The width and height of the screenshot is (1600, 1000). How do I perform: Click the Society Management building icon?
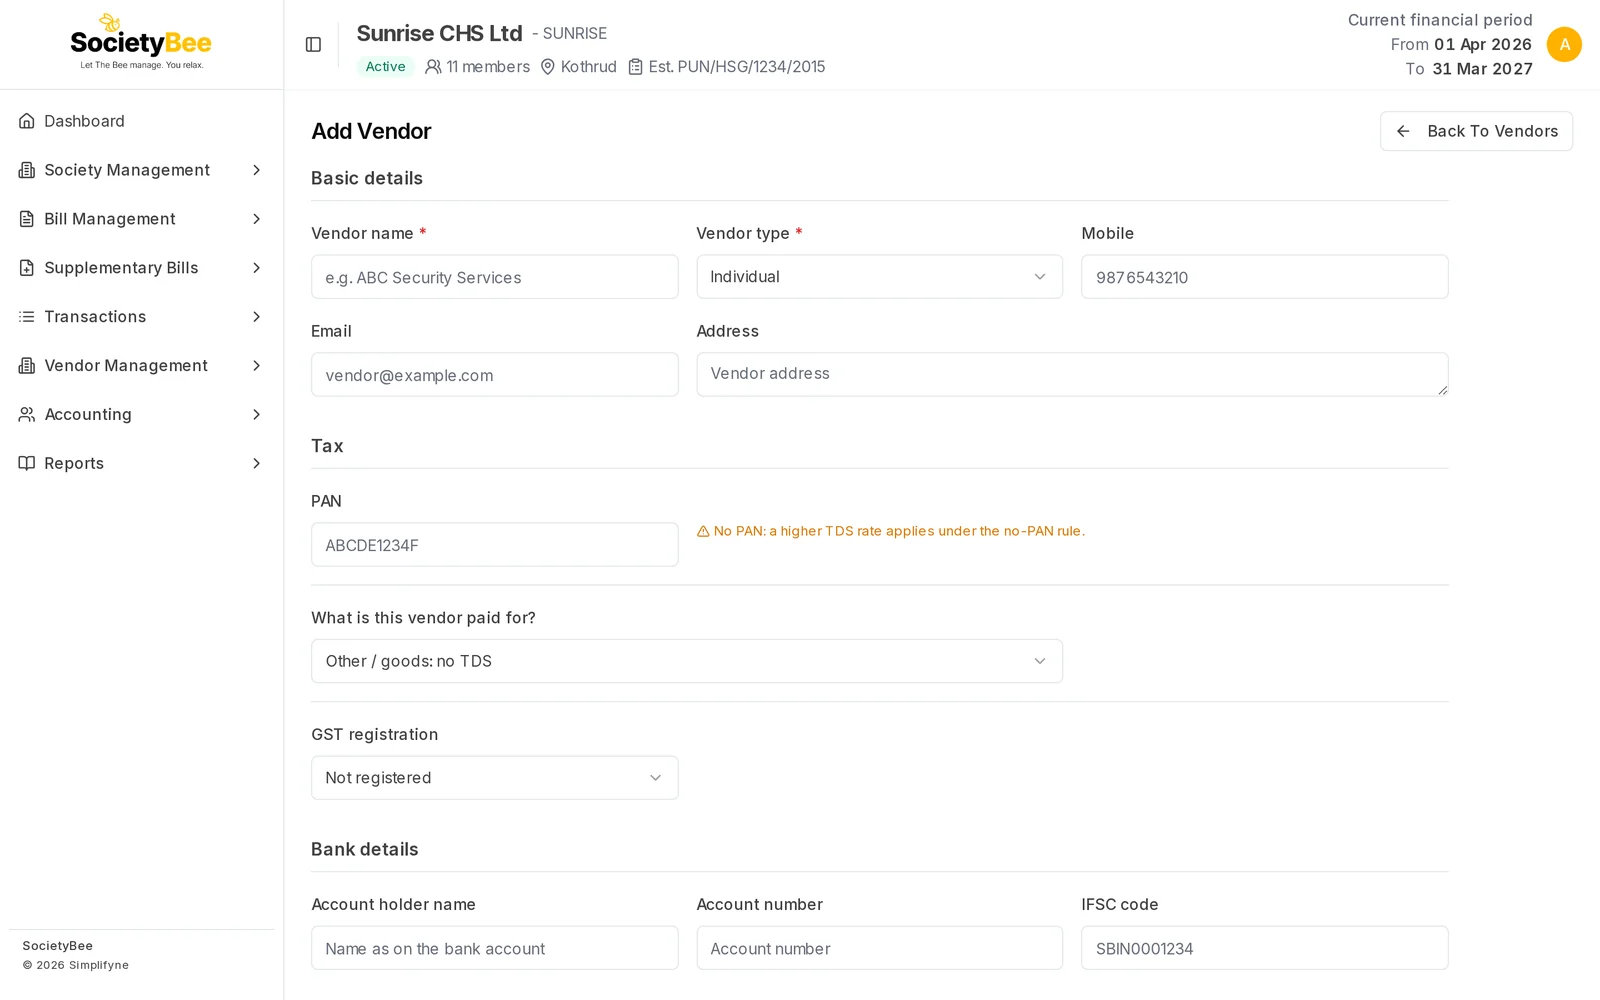point(27,170)
